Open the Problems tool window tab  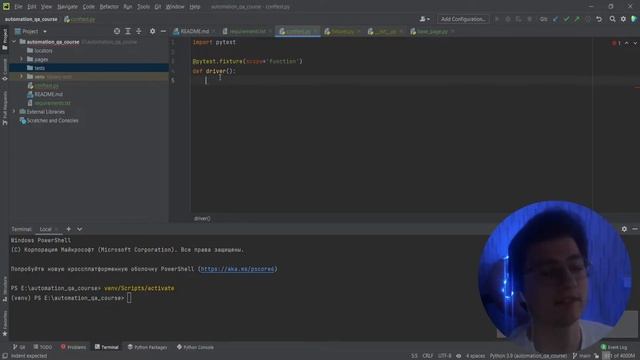[73, 347]
